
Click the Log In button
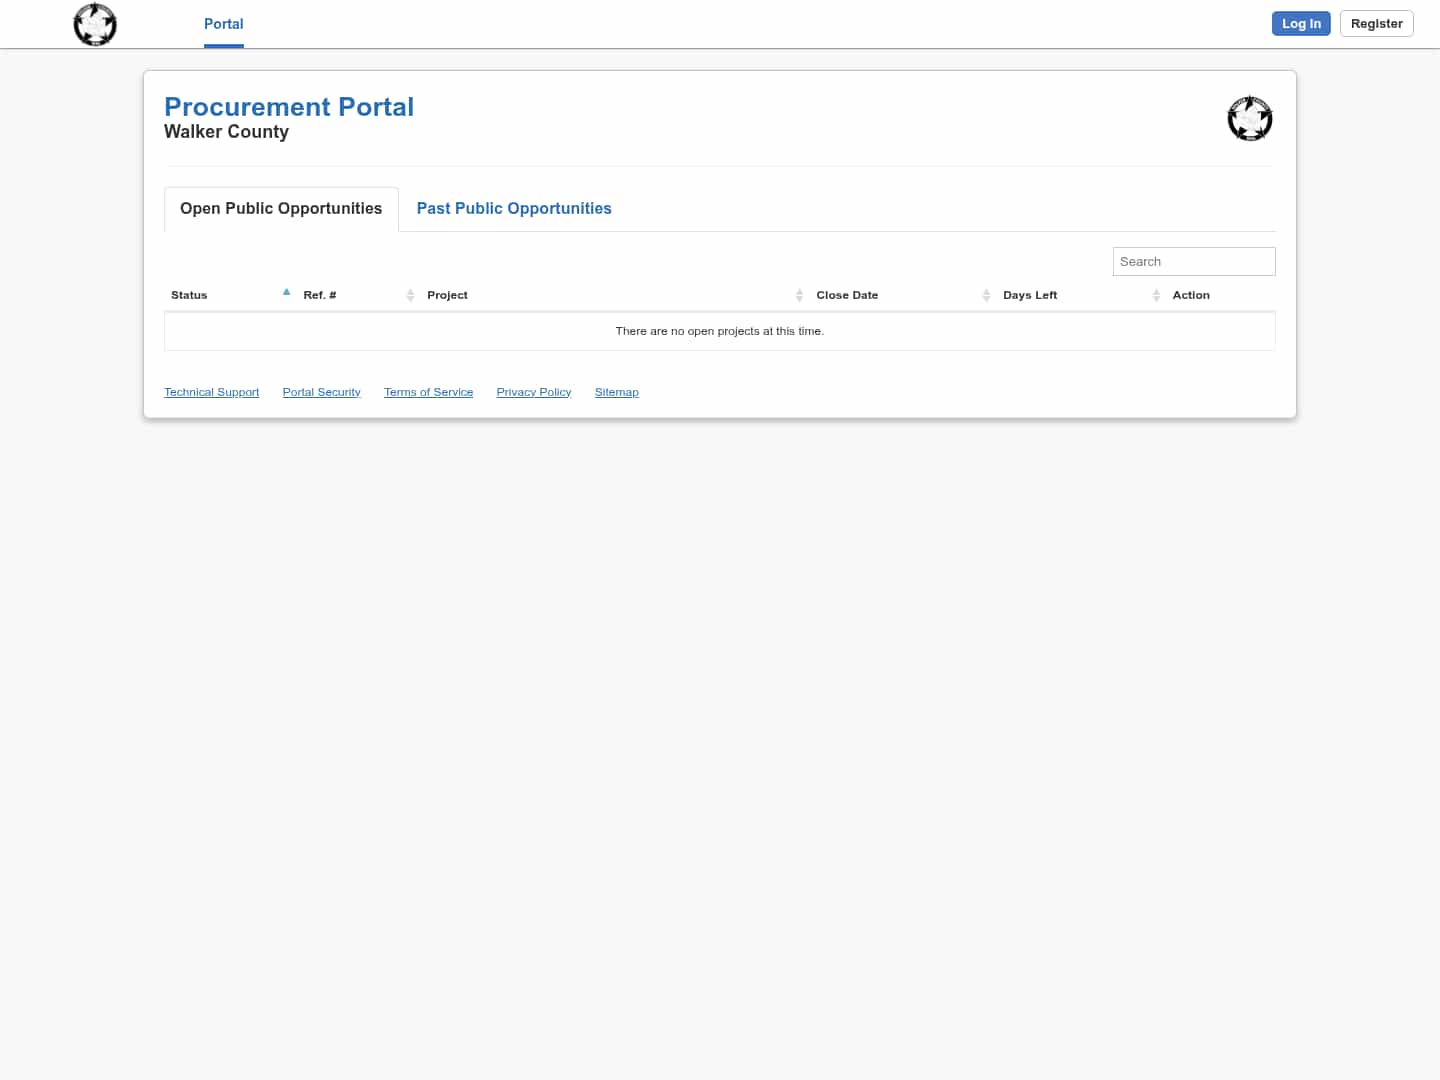tap(1301, 23)
